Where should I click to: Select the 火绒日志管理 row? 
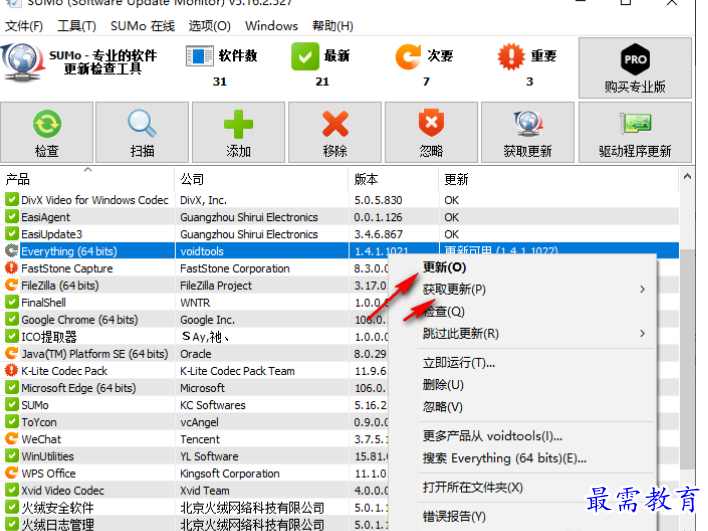click(x=195, y=524)
